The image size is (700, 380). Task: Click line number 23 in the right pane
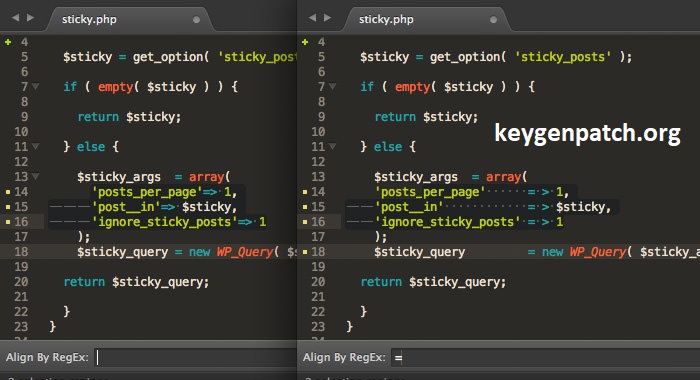tap(318, 327)
